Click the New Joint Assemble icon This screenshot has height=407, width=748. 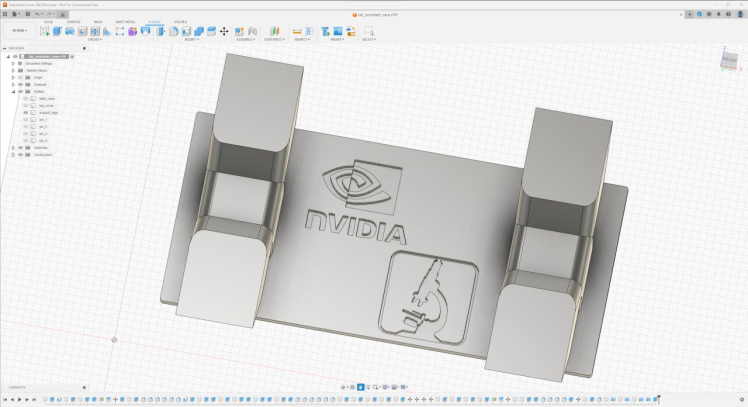click(x=238, y=31)
